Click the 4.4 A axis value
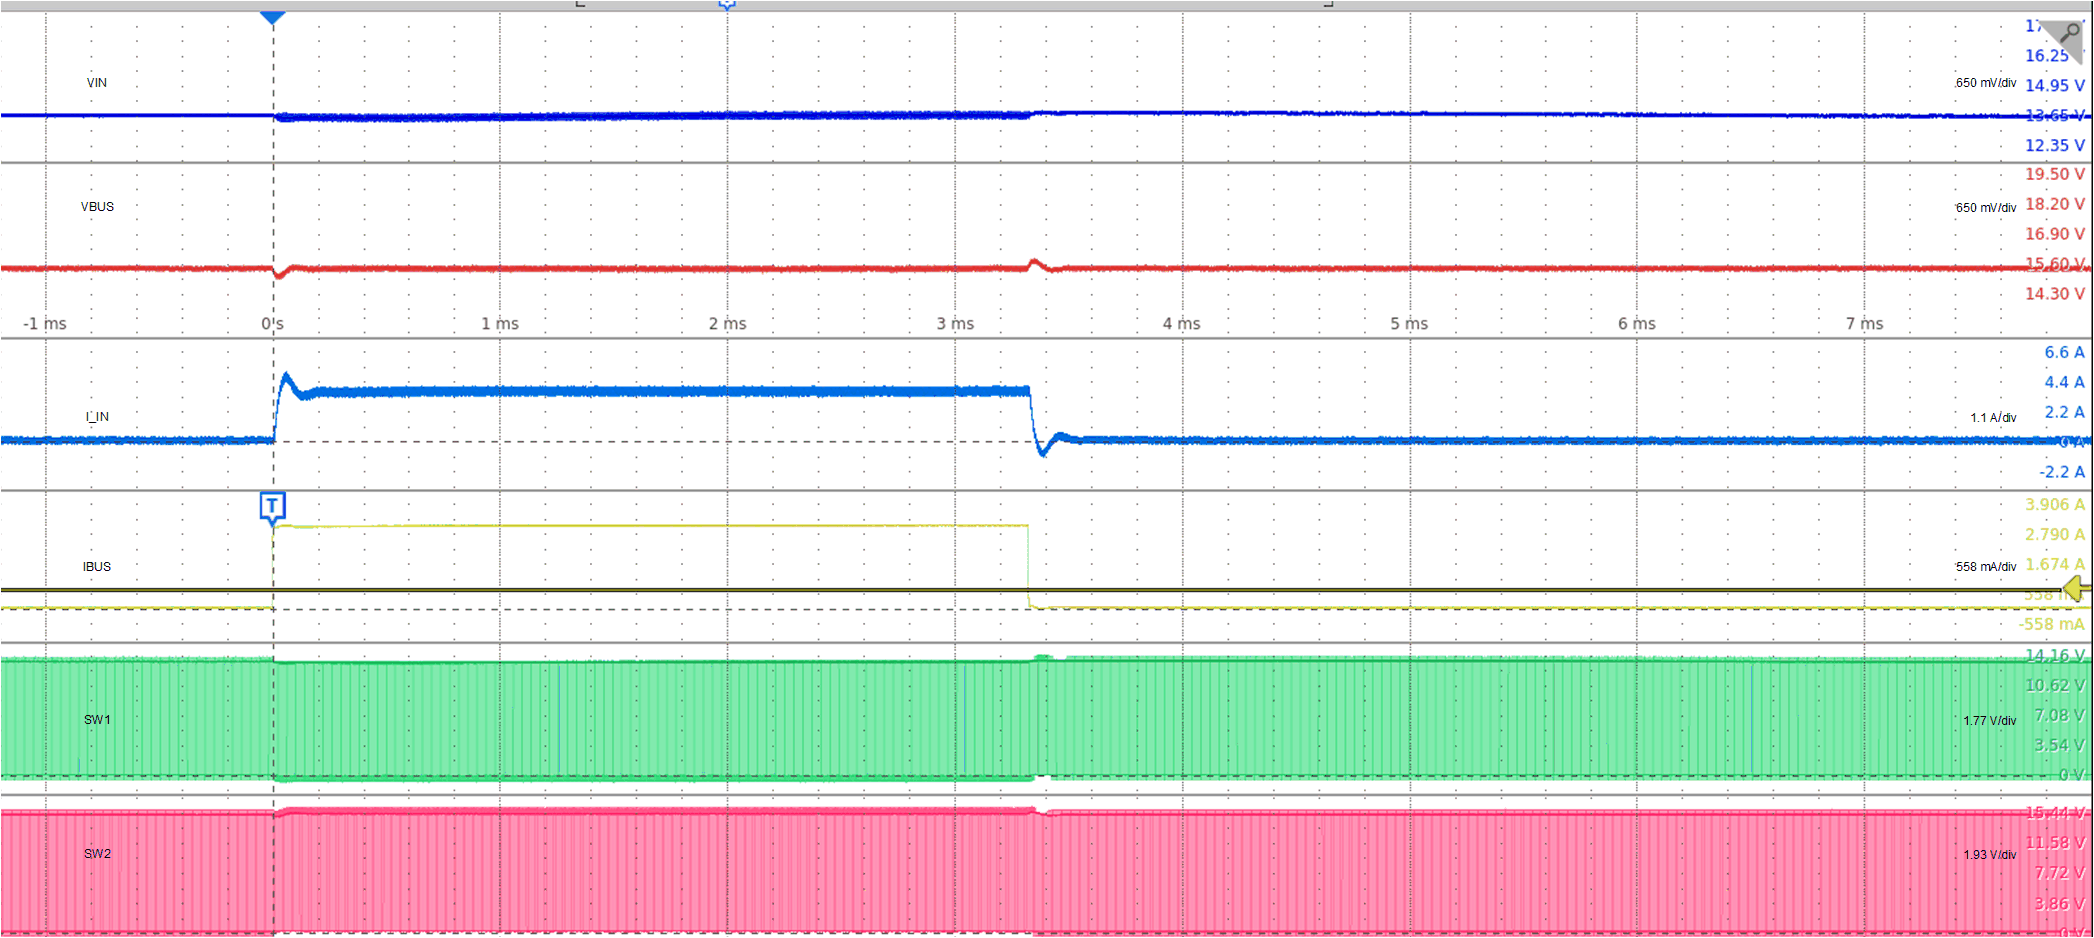This screenshot has width=2094, height=938. [2065, 383]
